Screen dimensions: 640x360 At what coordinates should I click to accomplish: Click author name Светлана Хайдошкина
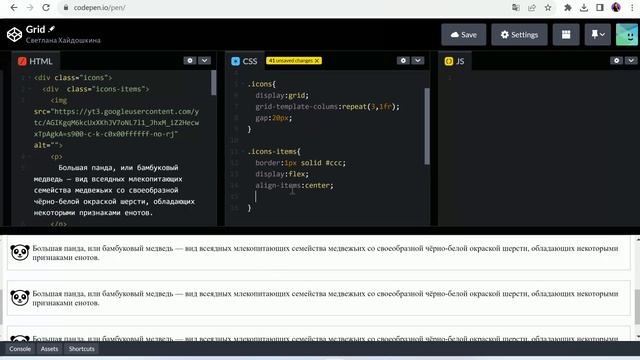pos(63,40)
